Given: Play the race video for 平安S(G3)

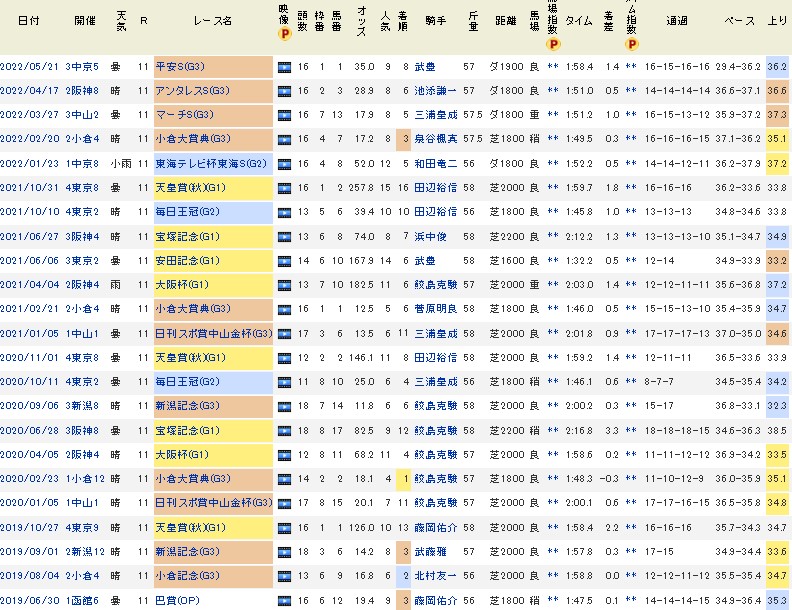Looking at the screenshot, I should click(x=286, y=66).
